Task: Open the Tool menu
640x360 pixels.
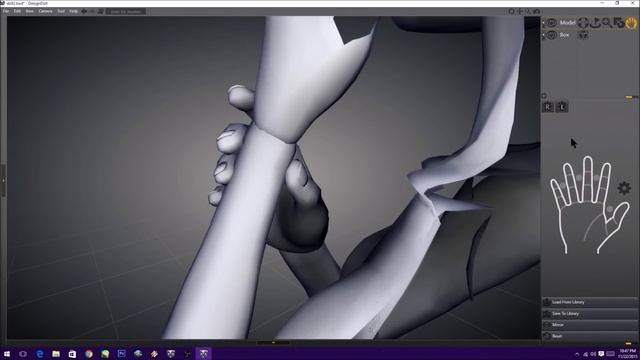Action: click(x=61, y=11)
